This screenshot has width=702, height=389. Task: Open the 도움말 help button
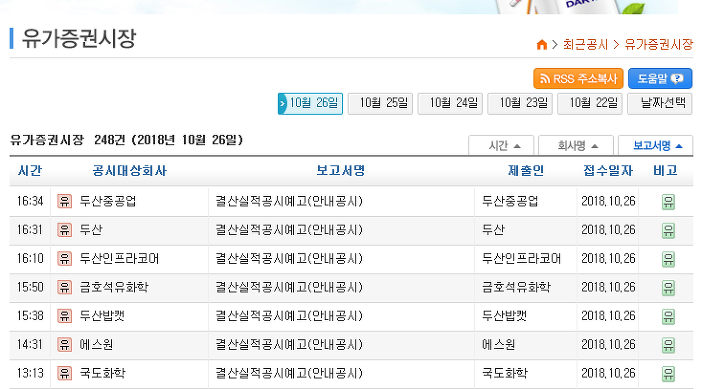tap(660, 79)
